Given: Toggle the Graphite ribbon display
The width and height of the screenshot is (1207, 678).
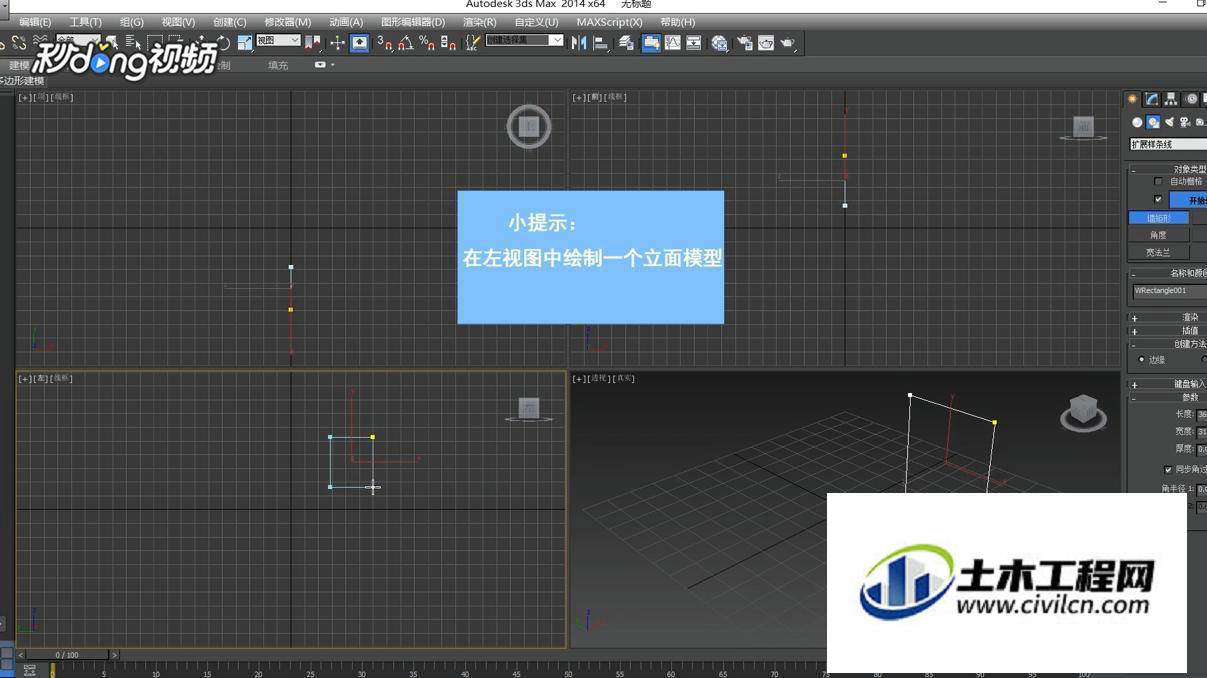Looking at the screenshot, I should 651,42.
